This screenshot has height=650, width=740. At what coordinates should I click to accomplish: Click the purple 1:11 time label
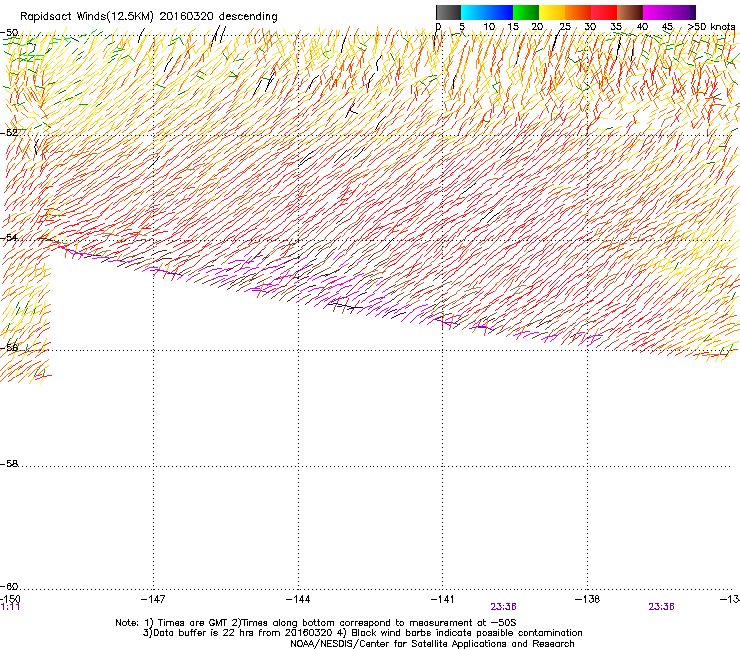click(10, 607)
